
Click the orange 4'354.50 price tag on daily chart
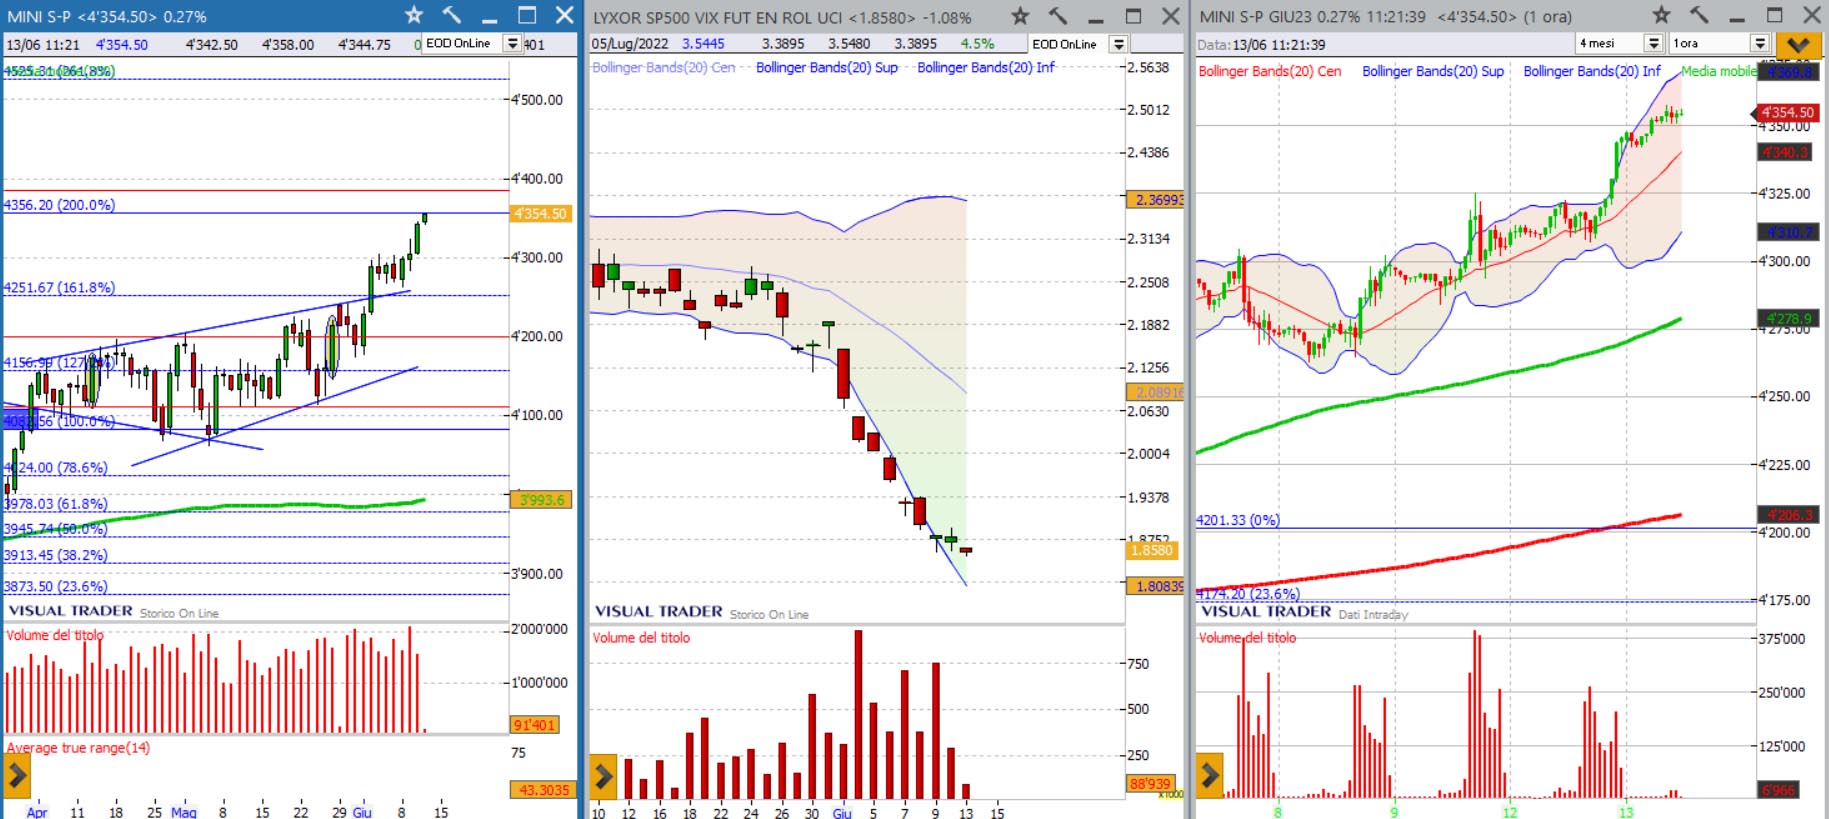click(x=540, y=214)
